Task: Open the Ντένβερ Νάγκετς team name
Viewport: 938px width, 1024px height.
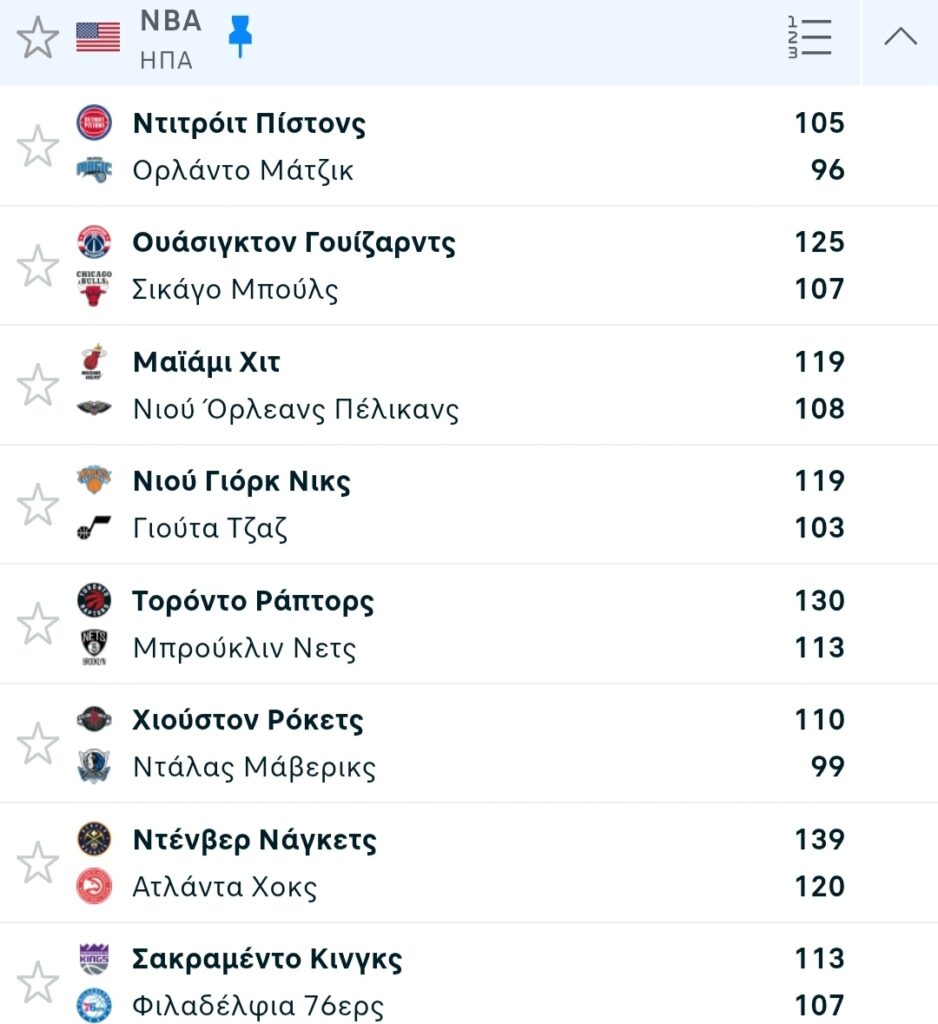Action: coord(254,840)
